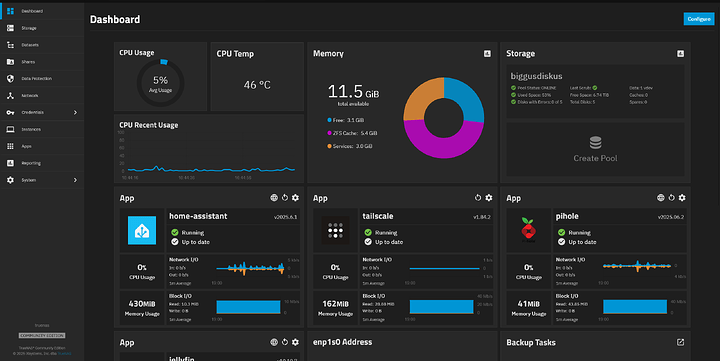The image size is (720, 361).
Task: Click the biggusdiskus pool name
Action: 536,76
